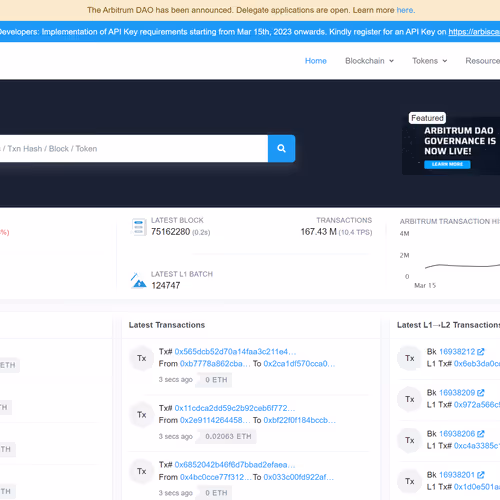Open L1 transaction 0x972a566c
This screenshot has height=500, width=500.
477,405
